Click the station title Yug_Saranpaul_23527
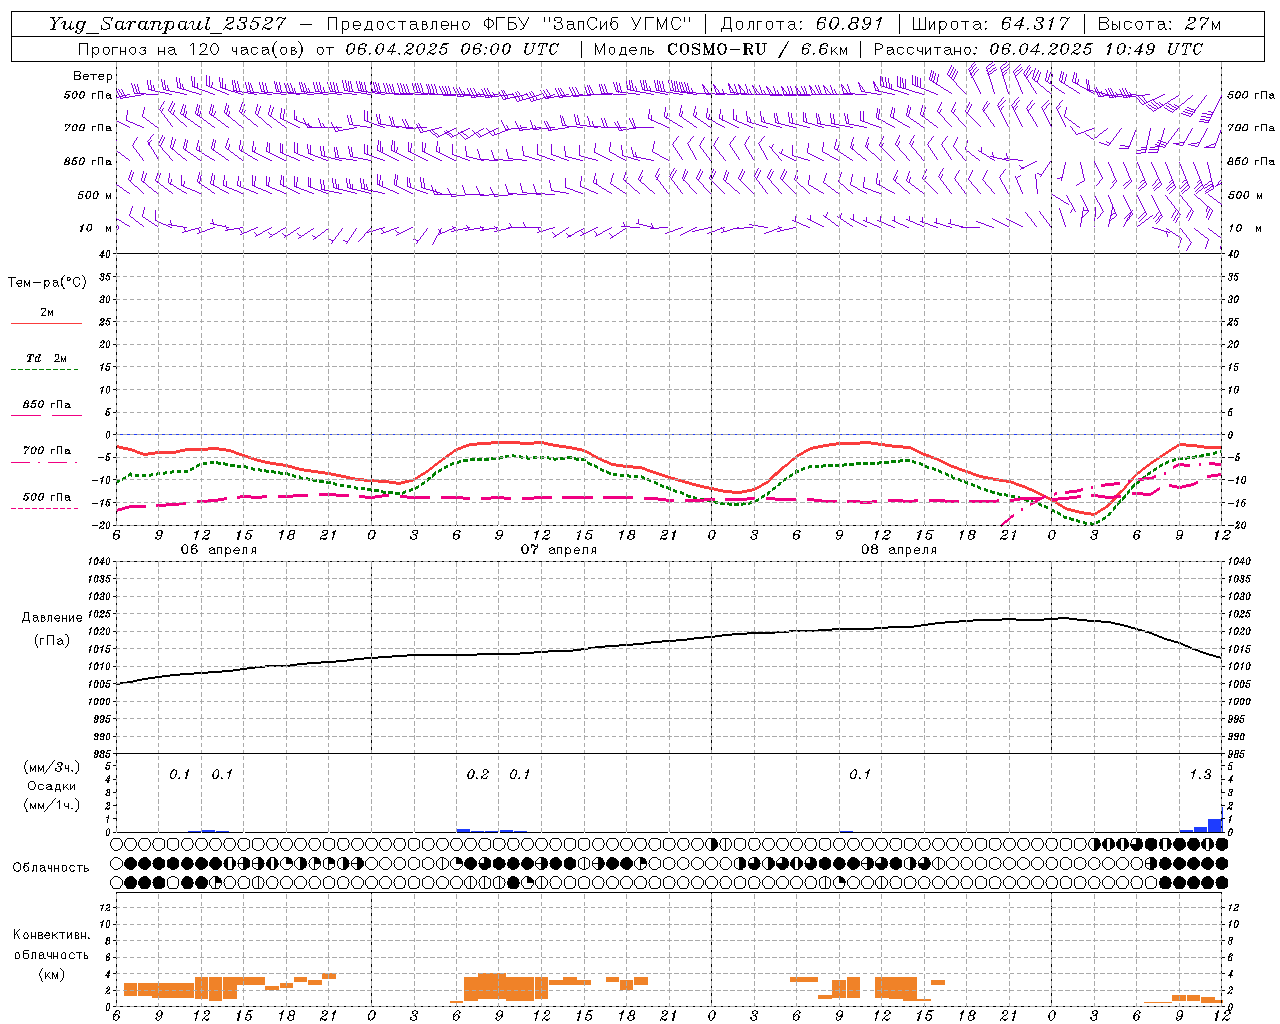This screenshot has width=1280, height=1024. (167, 24)
